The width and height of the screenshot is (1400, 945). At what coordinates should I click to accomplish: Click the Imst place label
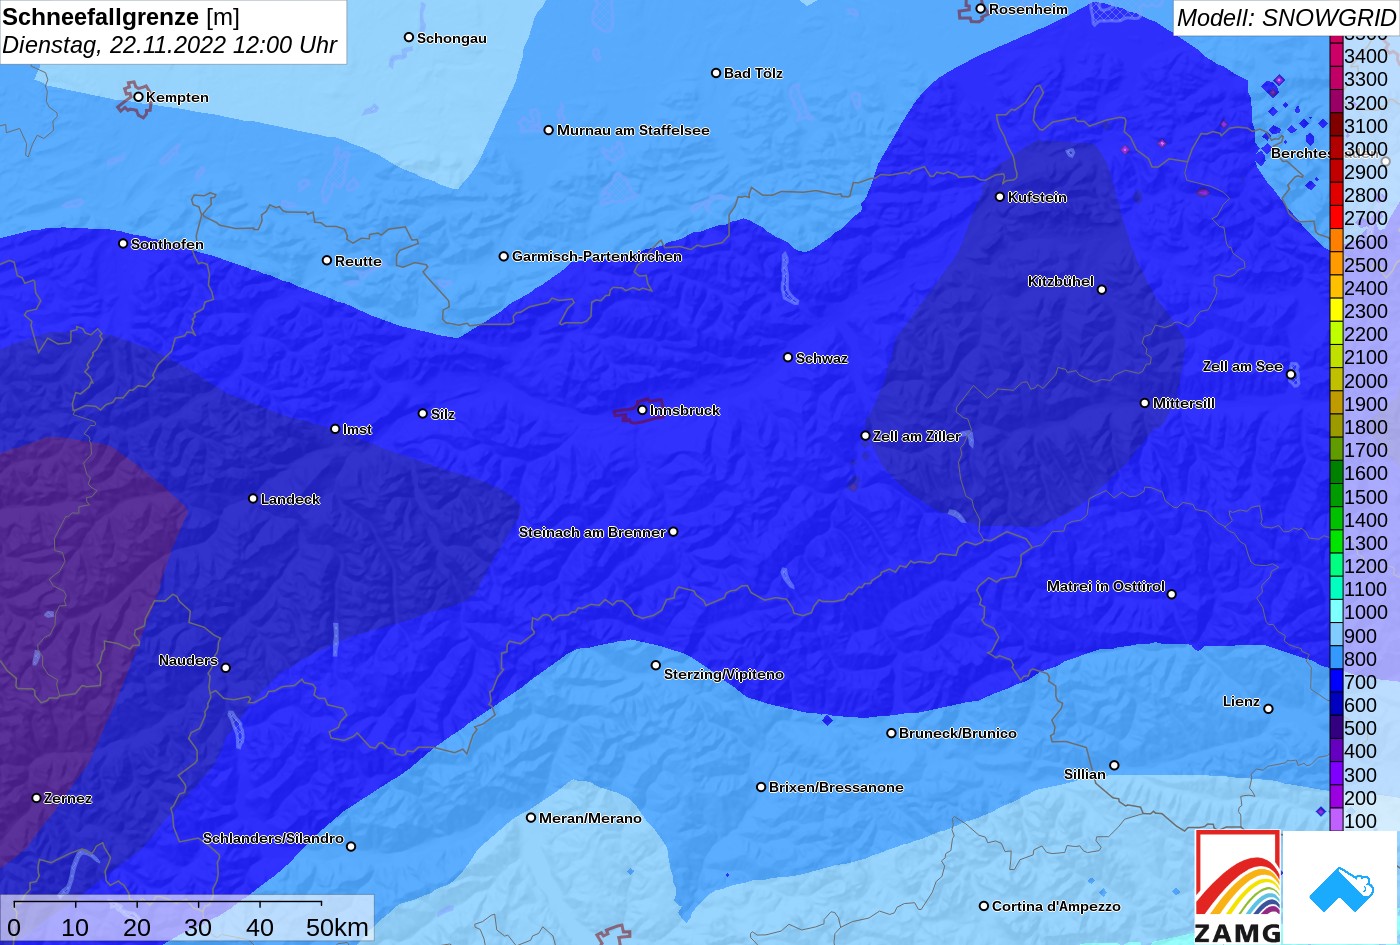pos(357,429)
